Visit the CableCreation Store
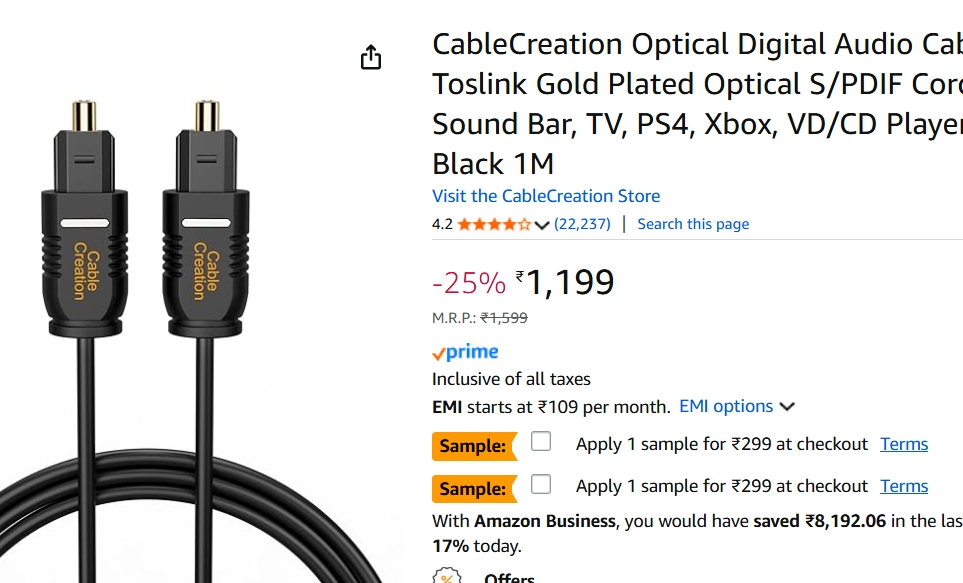 tap(545, 196)
